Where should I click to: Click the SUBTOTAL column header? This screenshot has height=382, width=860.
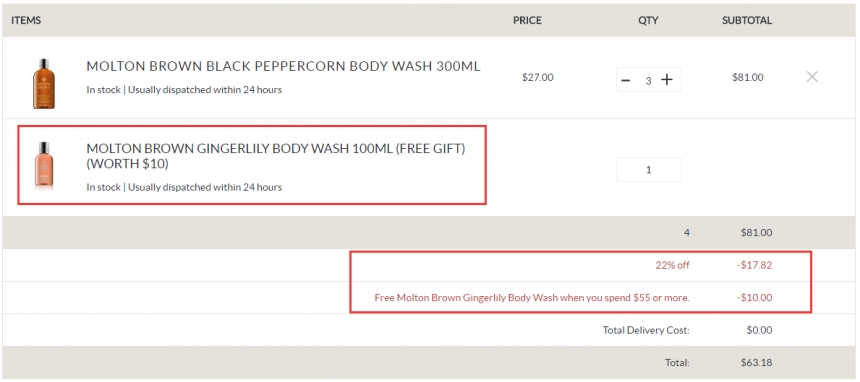(x=747, y=20)
